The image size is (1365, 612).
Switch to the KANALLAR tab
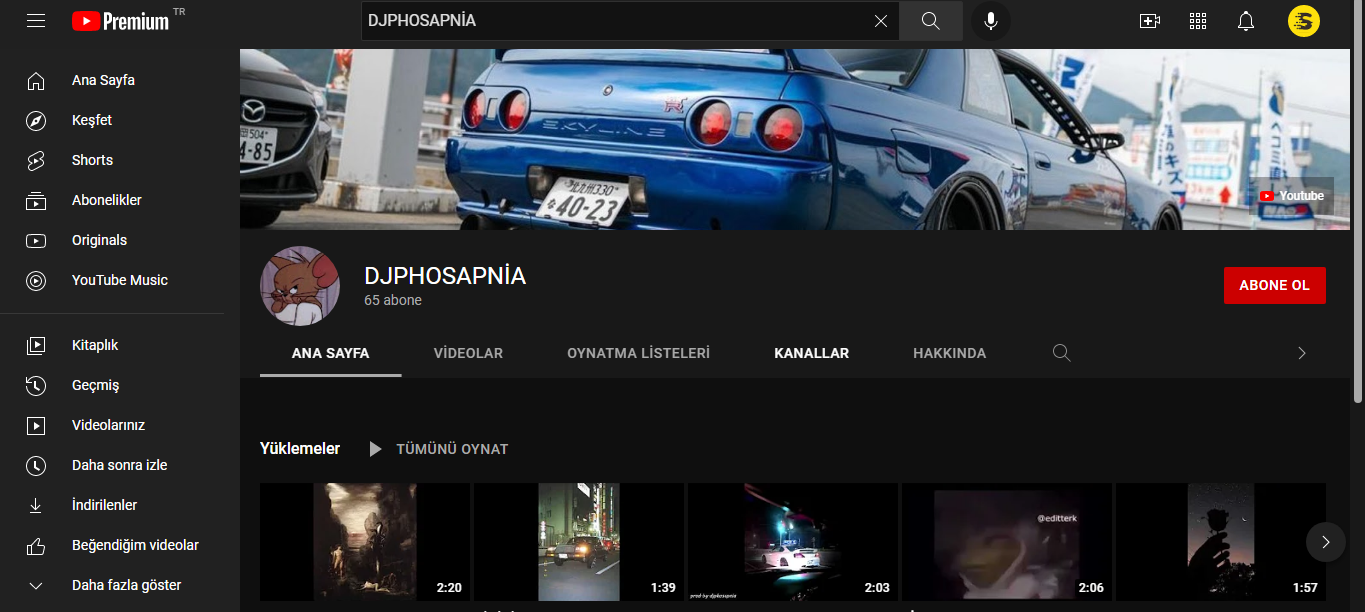click(811, 353)
